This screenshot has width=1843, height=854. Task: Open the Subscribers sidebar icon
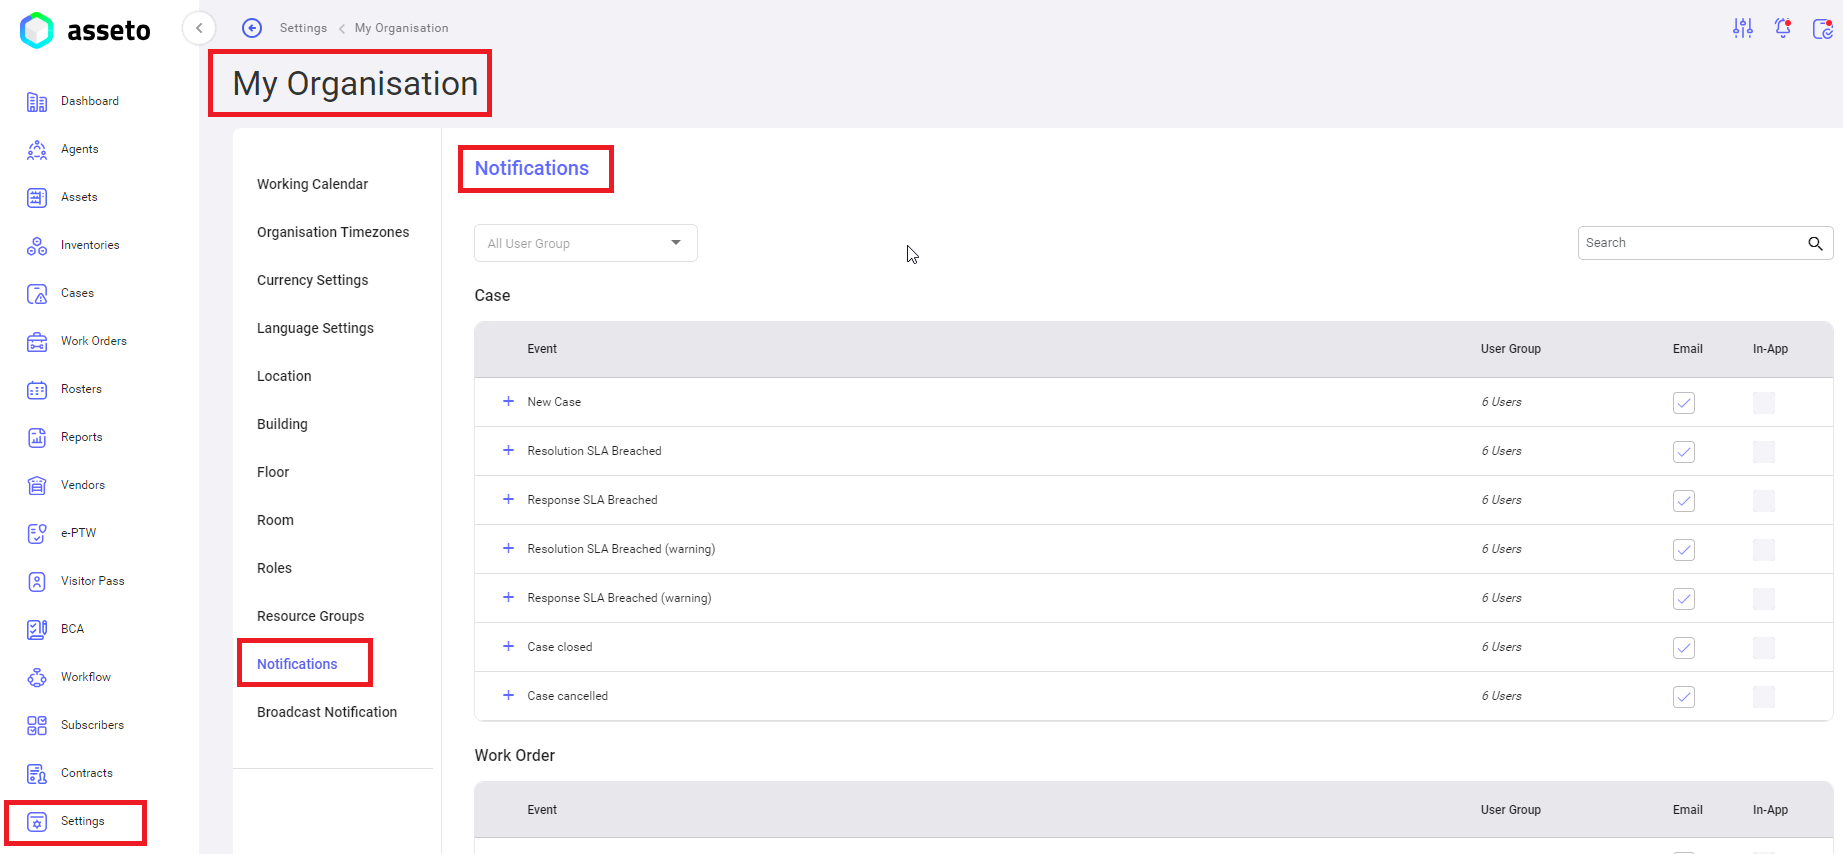click(37, 726)
